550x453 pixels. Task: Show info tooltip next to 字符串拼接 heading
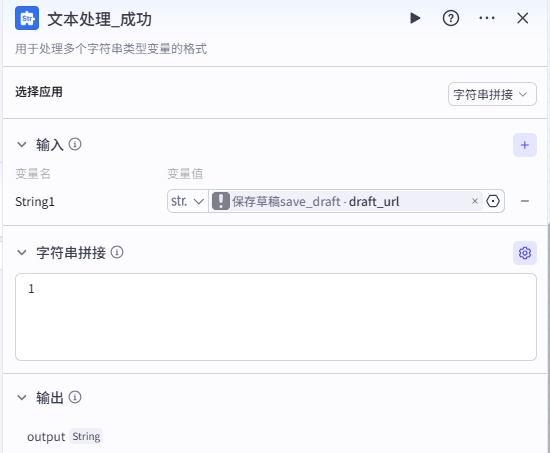pos(117,252)
